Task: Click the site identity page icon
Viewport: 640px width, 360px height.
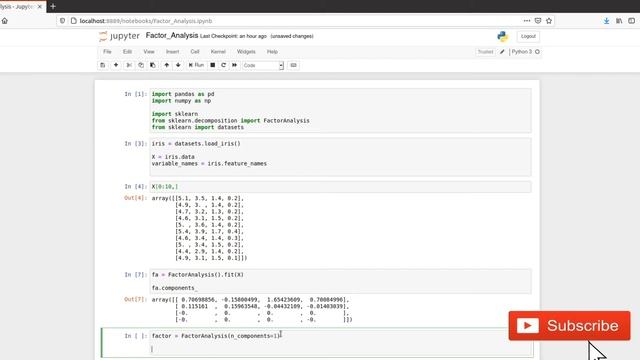Action: [73, 21]
